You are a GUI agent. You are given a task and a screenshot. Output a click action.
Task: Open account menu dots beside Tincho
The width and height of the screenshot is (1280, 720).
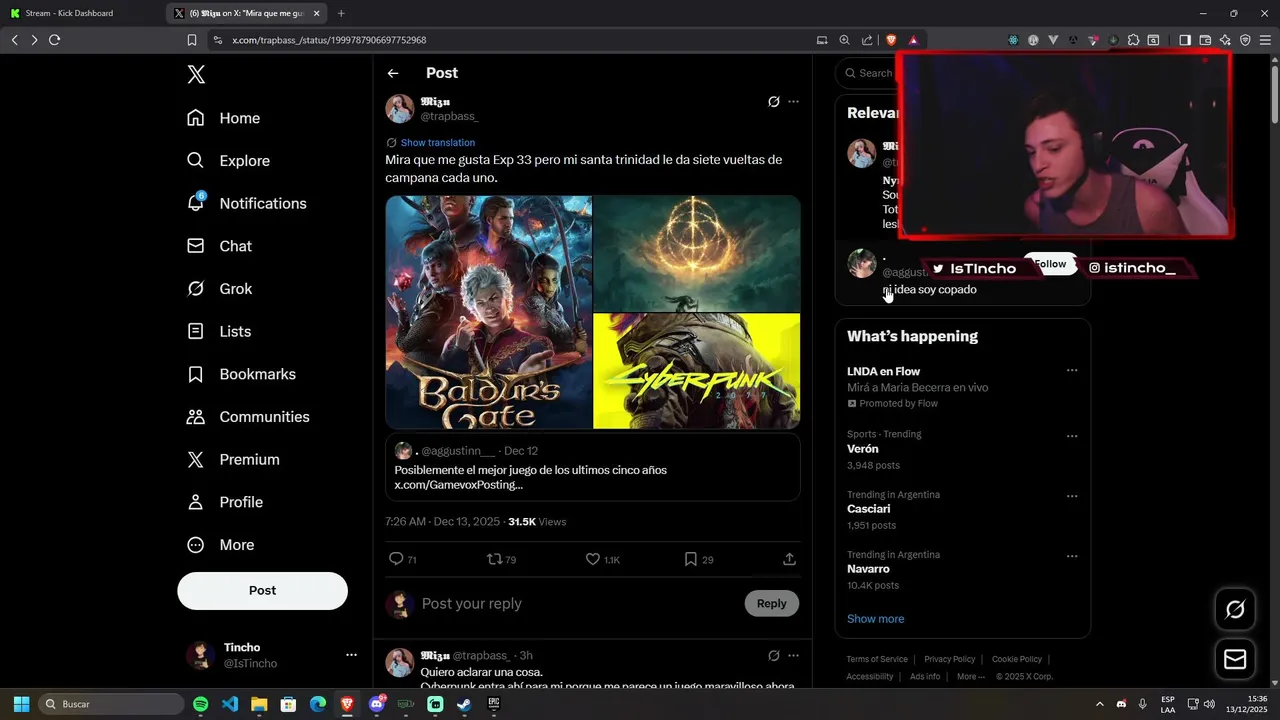[x=351, y=655]
